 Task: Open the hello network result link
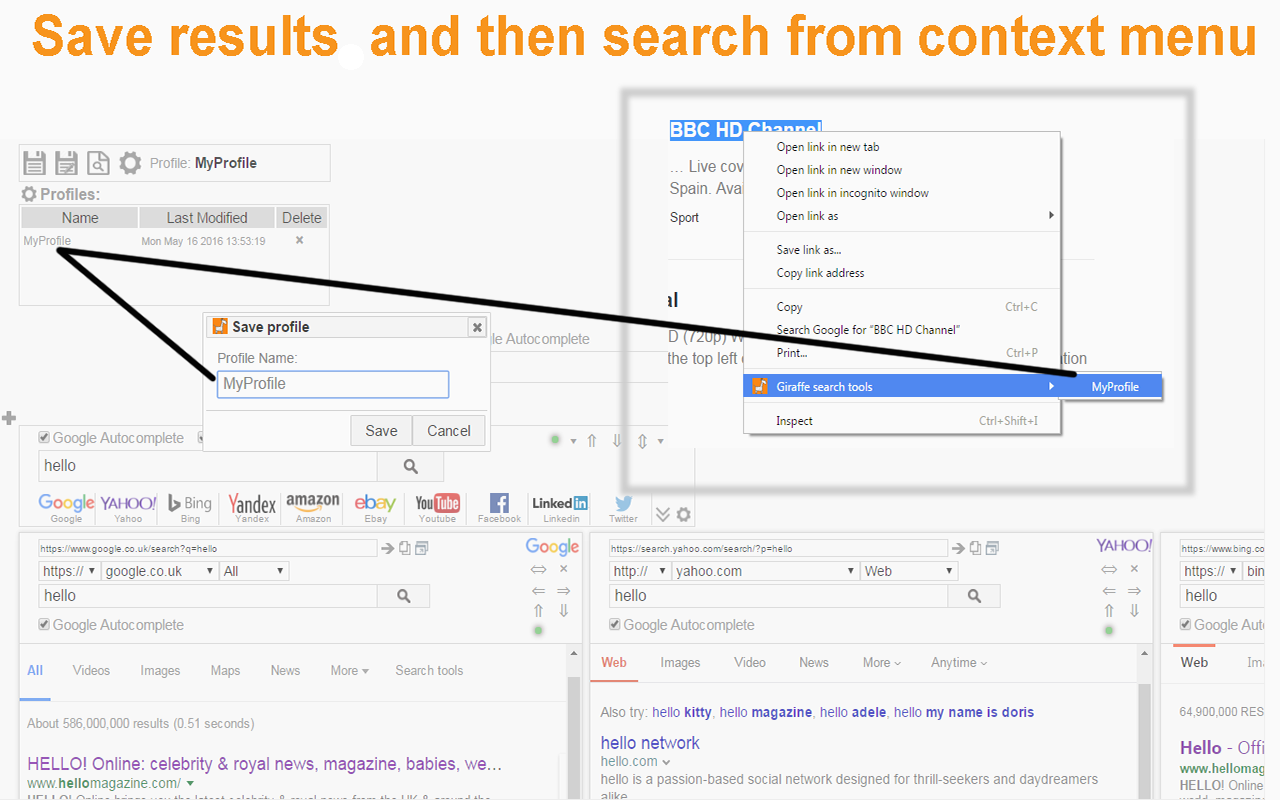coord(650,743)
